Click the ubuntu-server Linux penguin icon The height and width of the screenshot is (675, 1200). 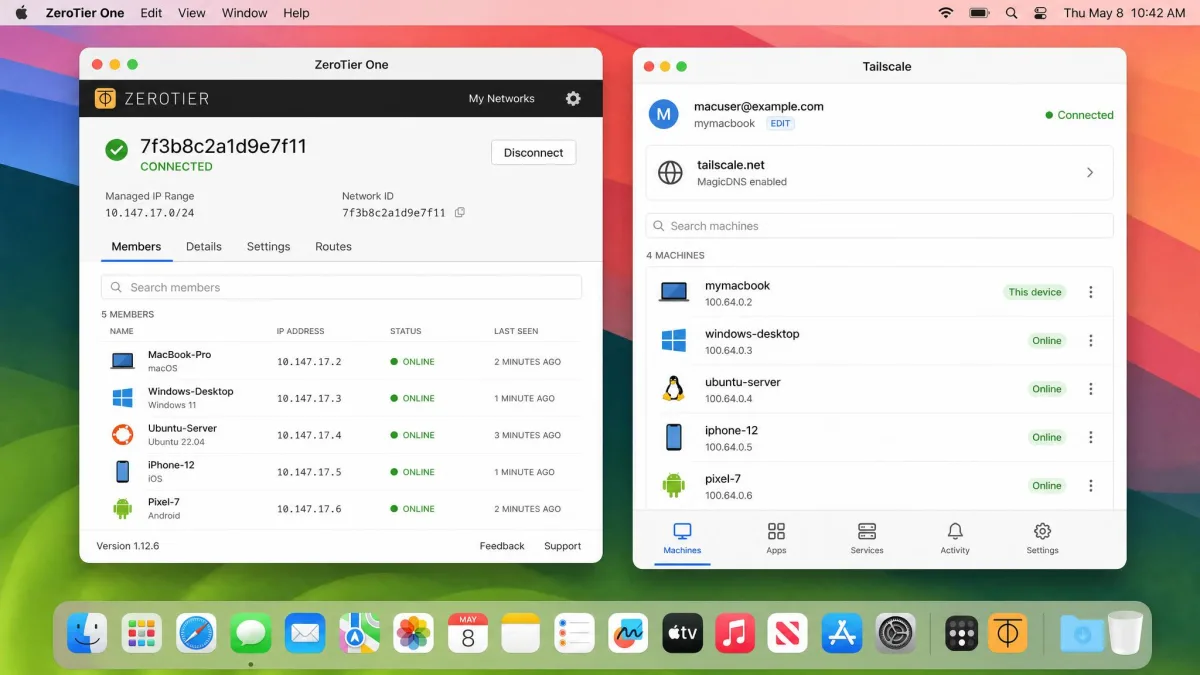(674, 389)
